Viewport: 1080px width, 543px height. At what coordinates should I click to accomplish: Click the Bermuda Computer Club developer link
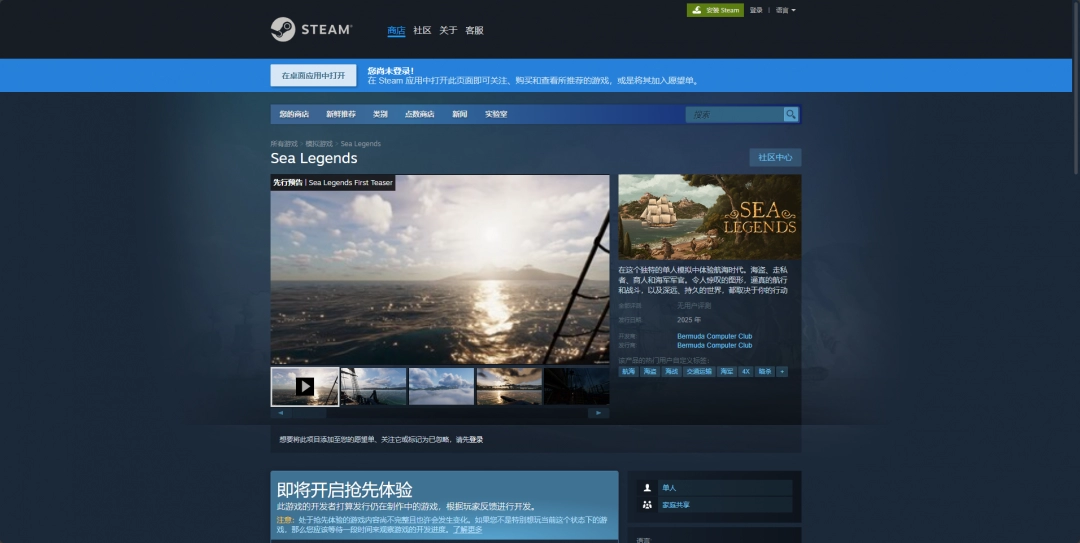714,336
